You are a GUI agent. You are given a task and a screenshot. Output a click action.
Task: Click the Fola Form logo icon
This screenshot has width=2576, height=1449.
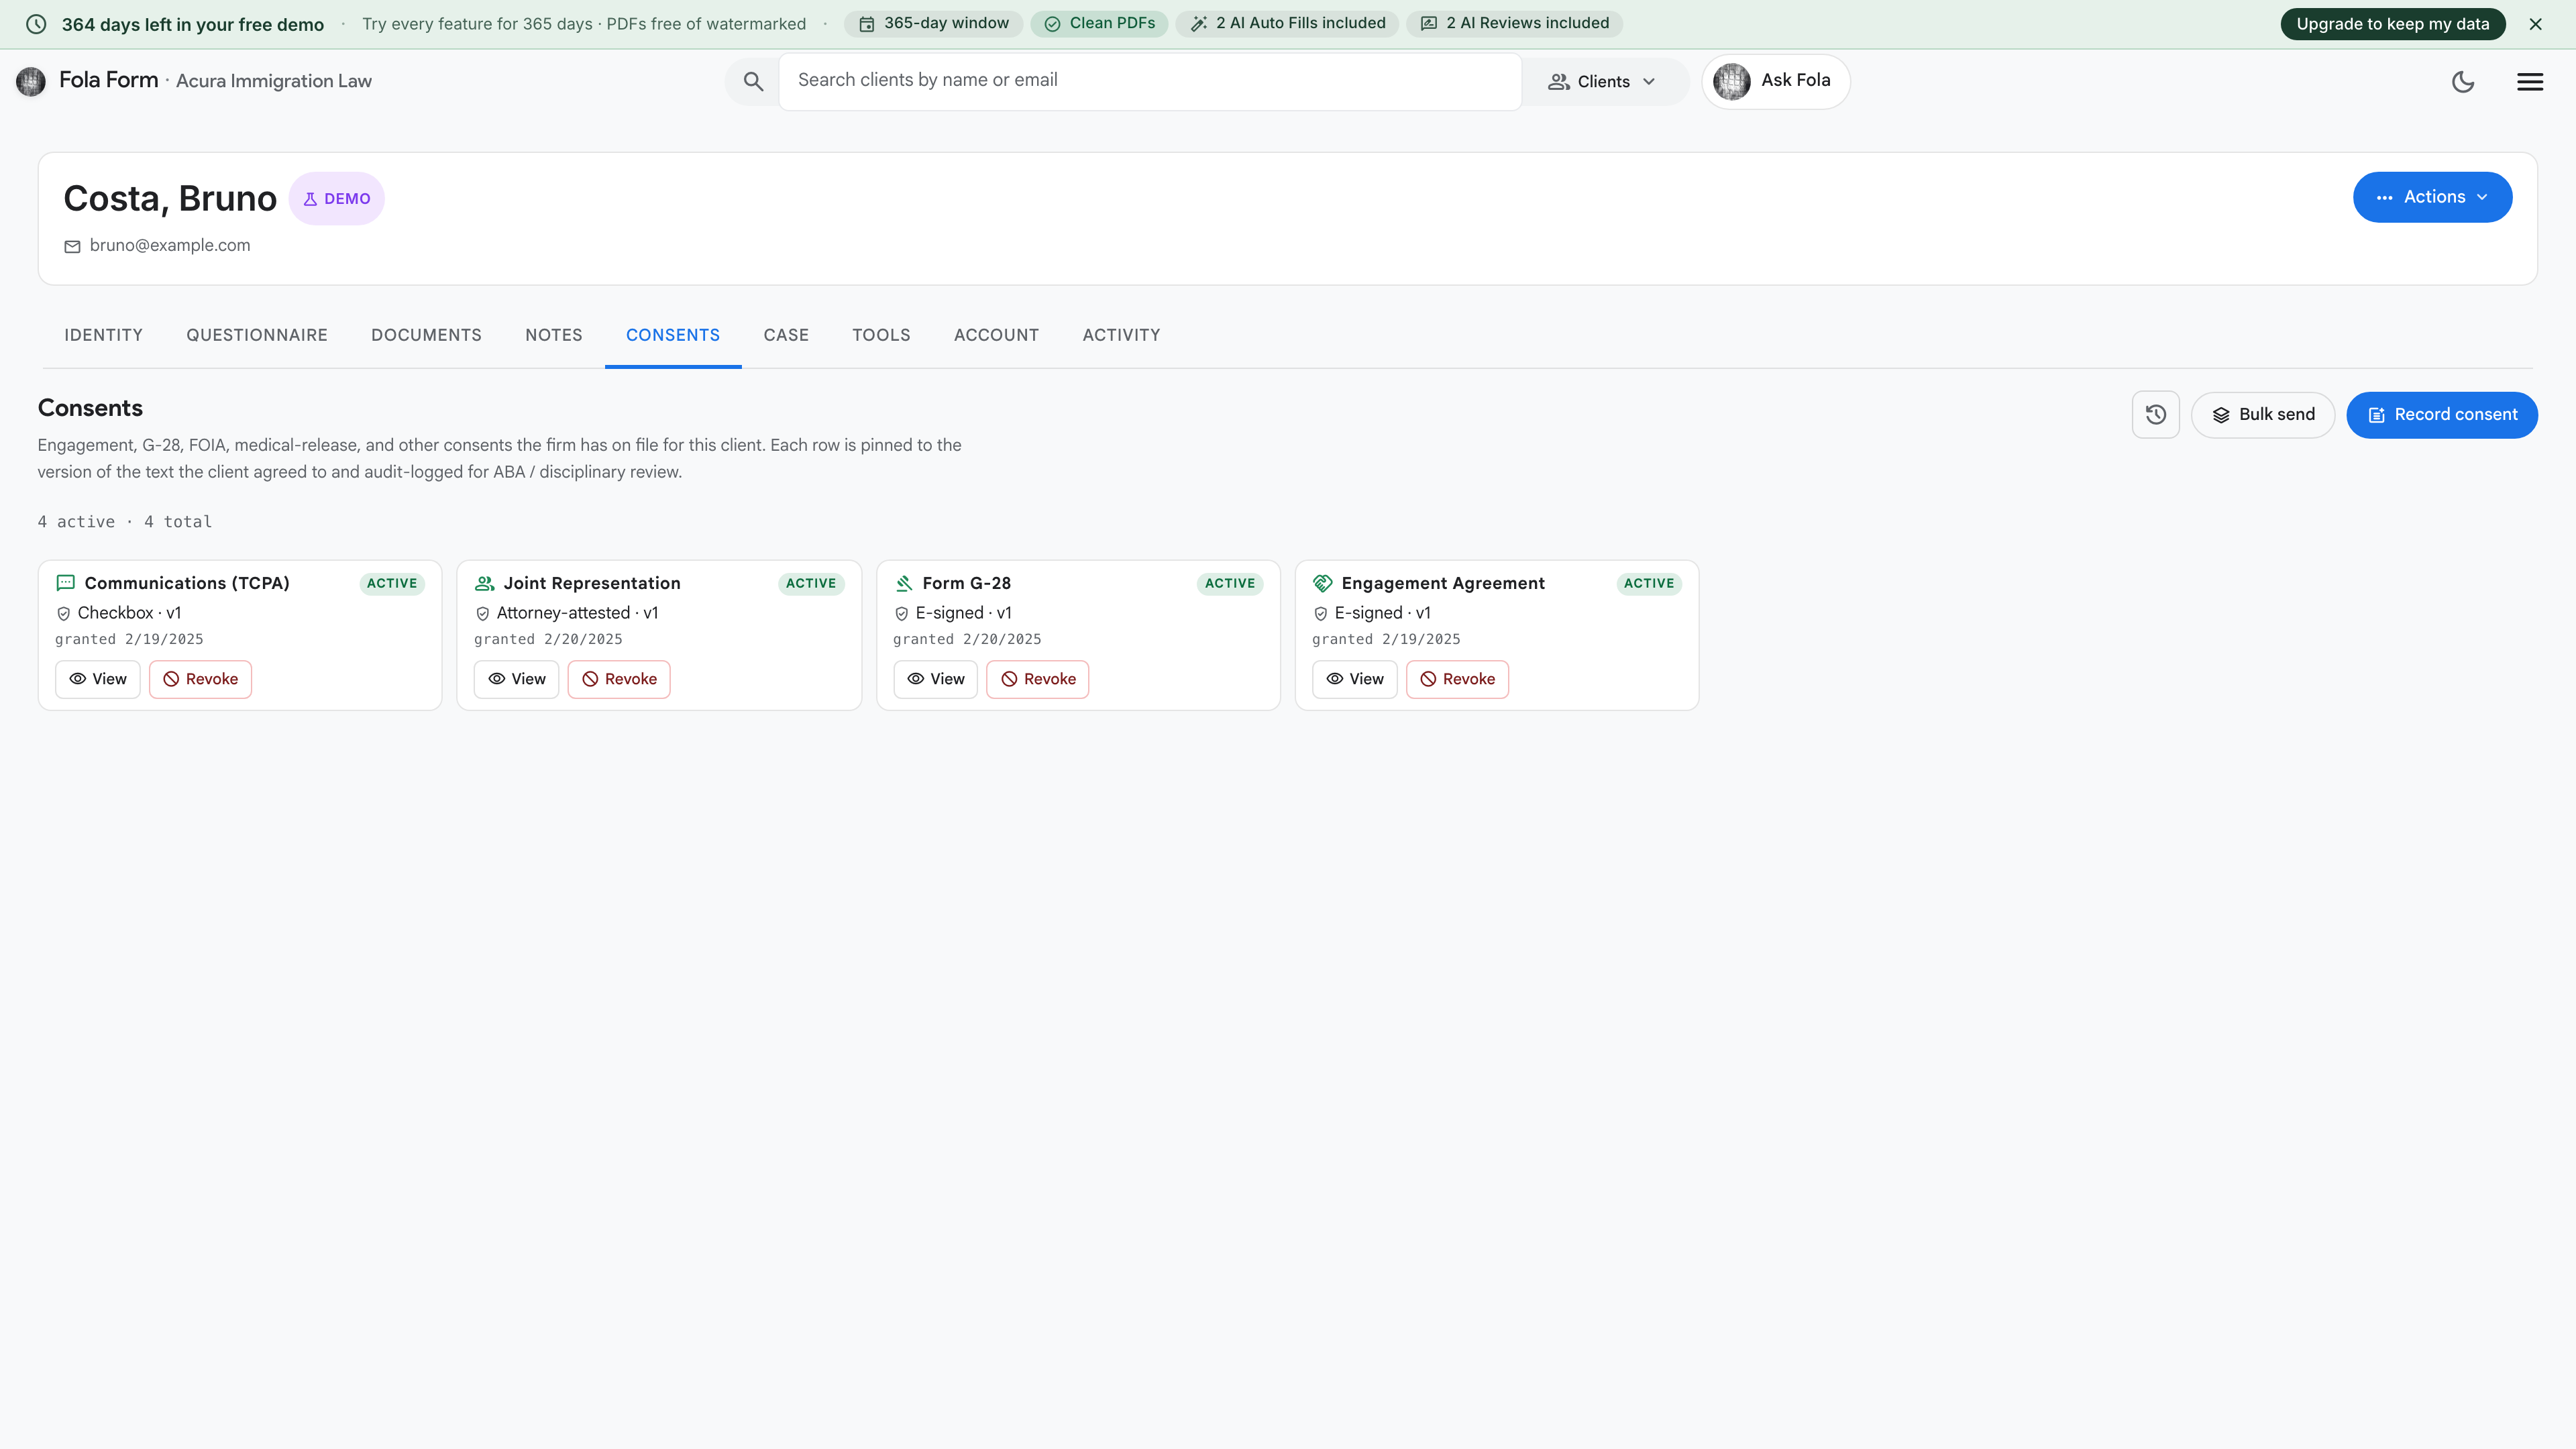click(x=31, y=81)
